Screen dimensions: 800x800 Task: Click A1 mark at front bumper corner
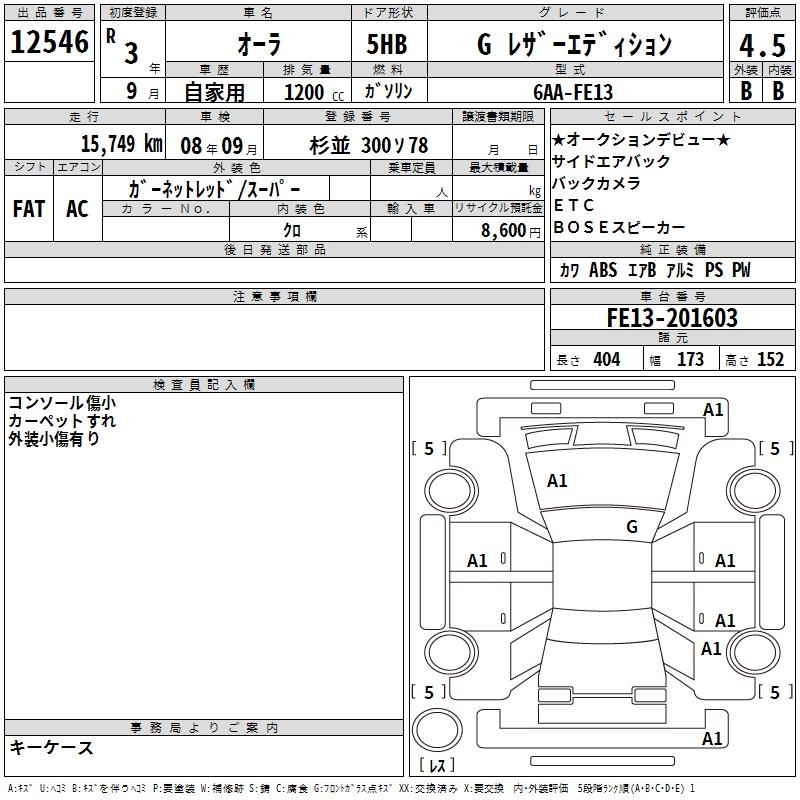tap(713, 410)
